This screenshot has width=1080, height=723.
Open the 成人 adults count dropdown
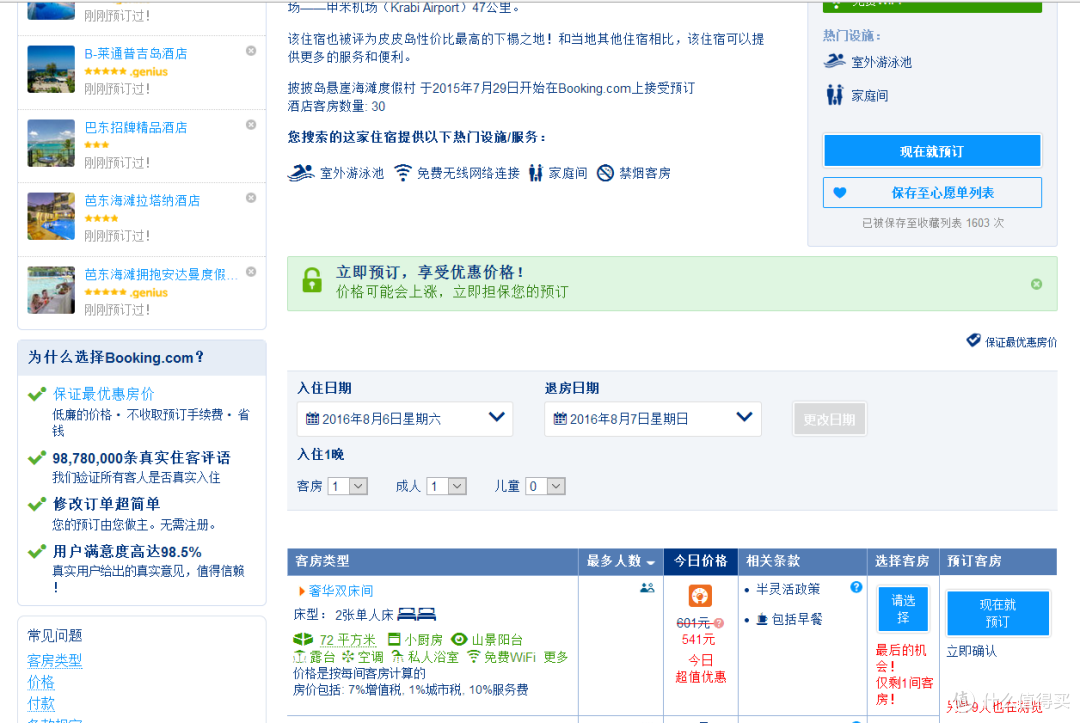446,486
